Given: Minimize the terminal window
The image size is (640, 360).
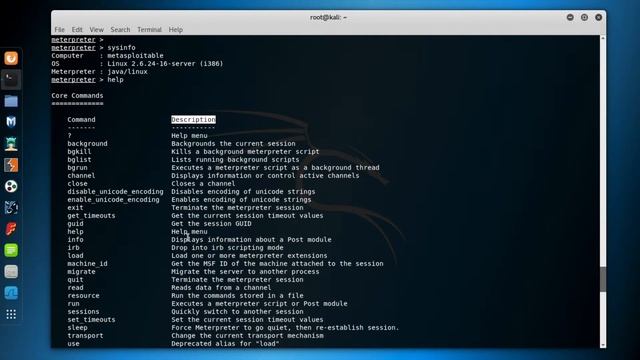Looking at the screenshot, I should point(570,17).
